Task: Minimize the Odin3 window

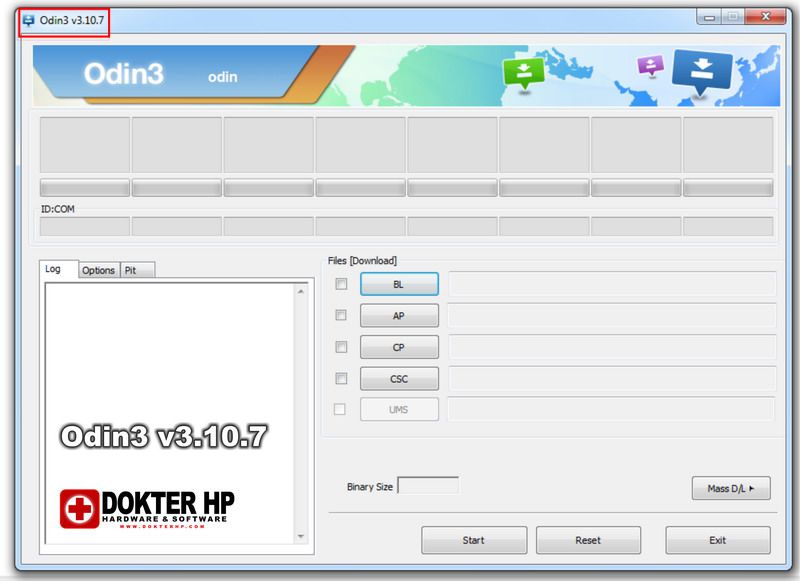Action: (709, 17)
